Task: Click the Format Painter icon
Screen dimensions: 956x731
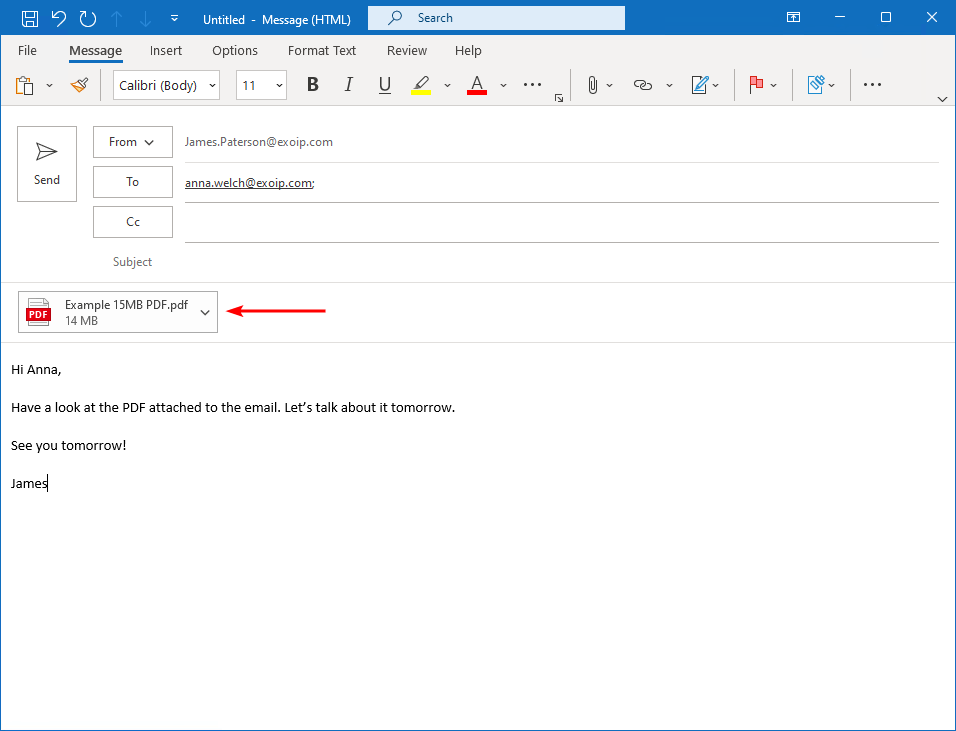Action: pyautogui.click(x=79, y=85)
